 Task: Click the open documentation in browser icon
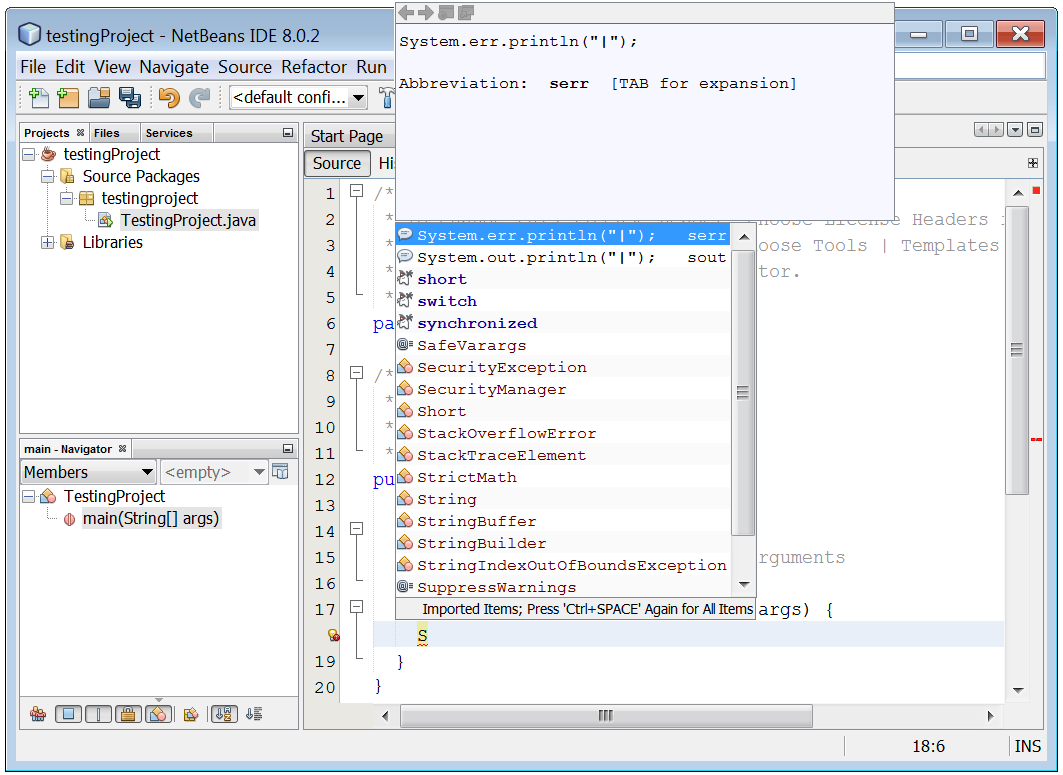446,12
